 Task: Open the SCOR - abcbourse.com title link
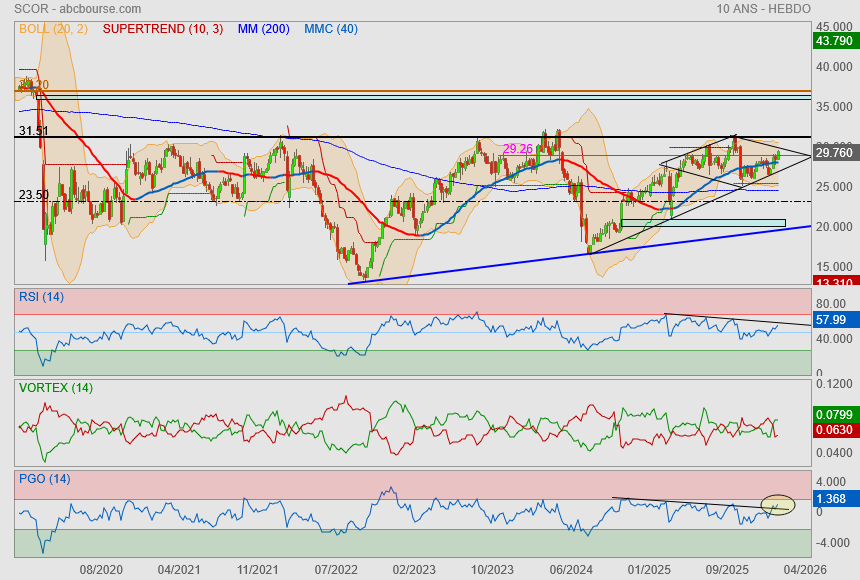point(64,9)
